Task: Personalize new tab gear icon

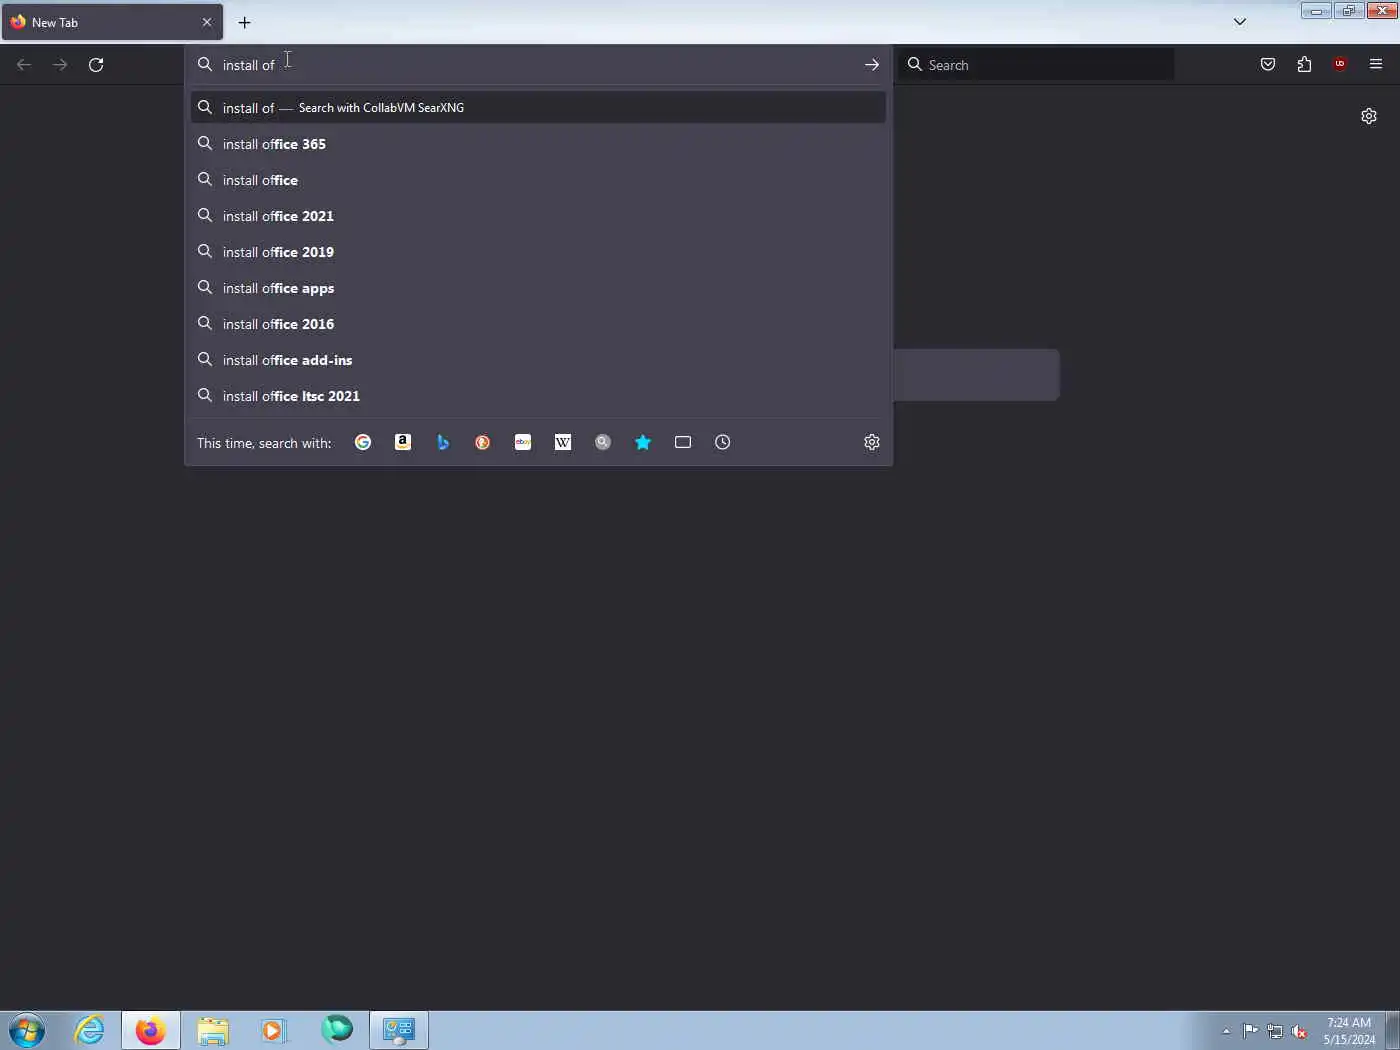Action: (x=1369, y=116)
